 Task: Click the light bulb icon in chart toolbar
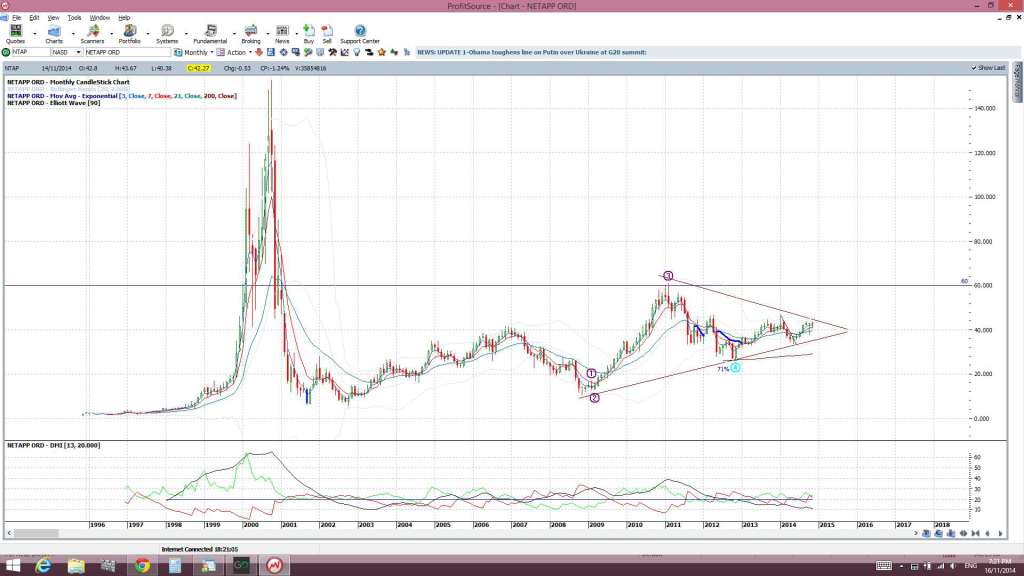357,52
